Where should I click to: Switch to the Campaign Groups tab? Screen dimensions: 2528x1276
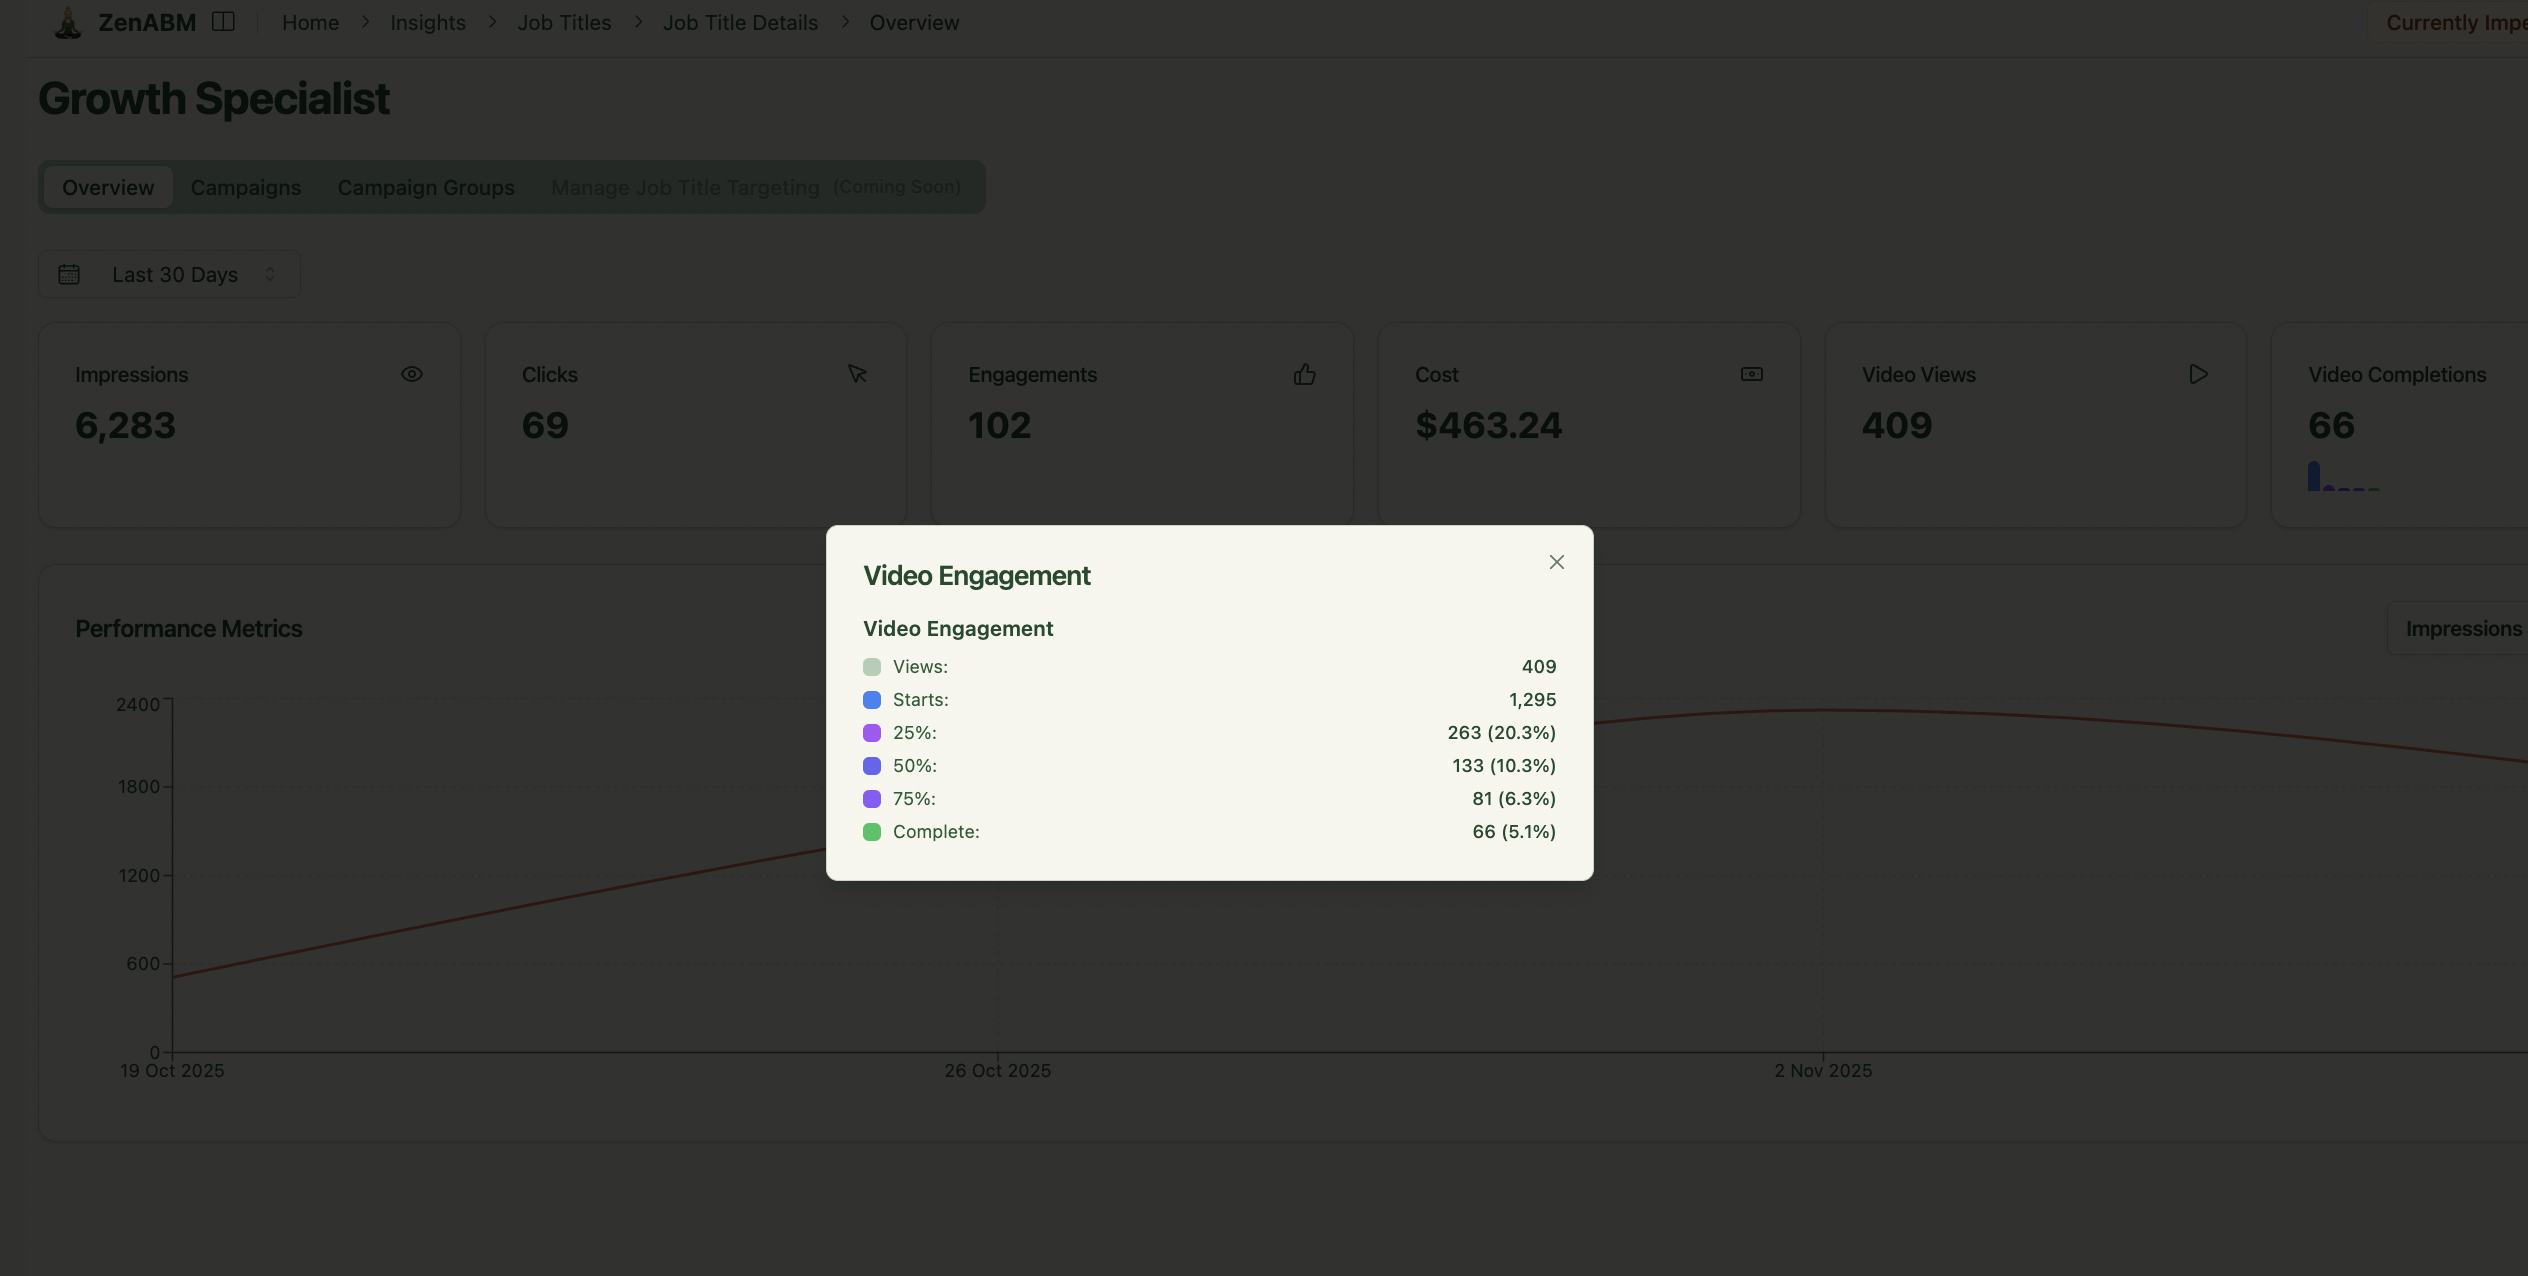click(x=425, y=187)
